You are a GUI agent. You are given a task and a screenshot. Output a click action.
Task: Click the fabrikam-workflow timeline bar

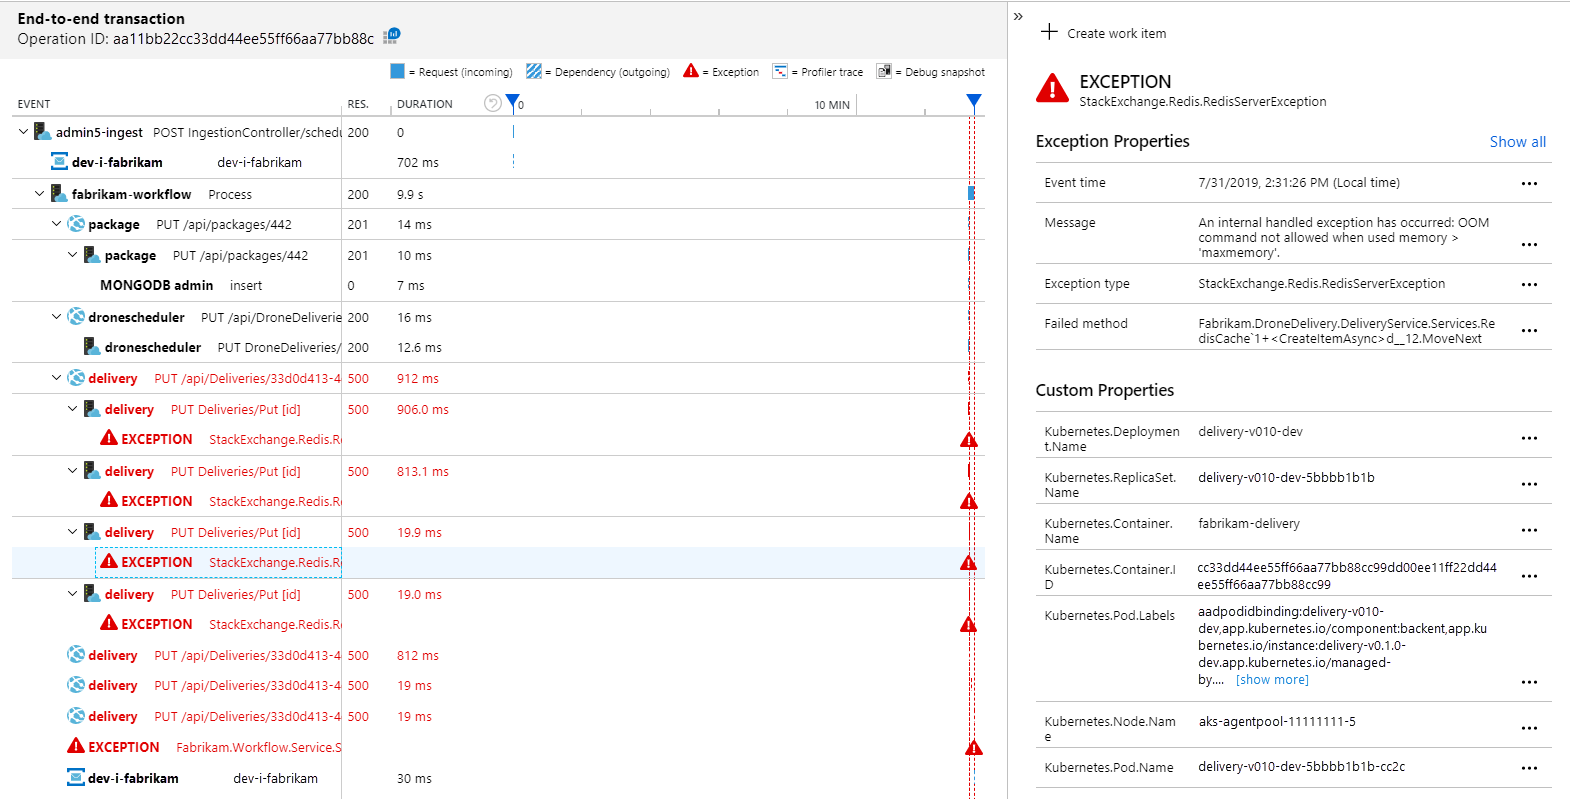[x=971, y=193]
